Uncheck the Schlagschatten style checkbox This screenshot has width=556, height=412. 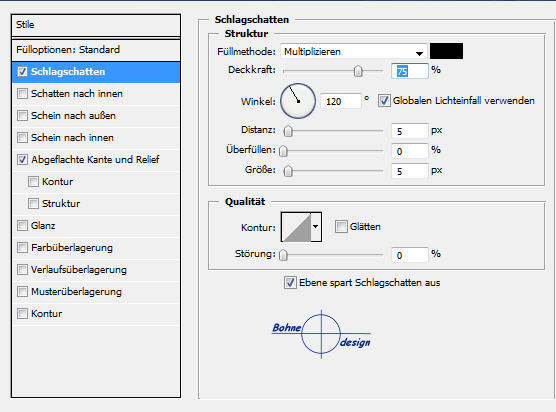coord(22,72)
